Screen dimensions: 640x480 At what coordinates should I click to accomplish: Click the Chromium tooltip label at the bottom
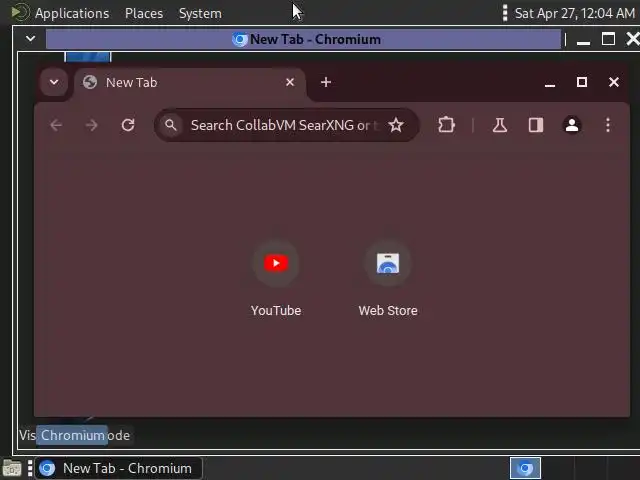tap(72, 435)
